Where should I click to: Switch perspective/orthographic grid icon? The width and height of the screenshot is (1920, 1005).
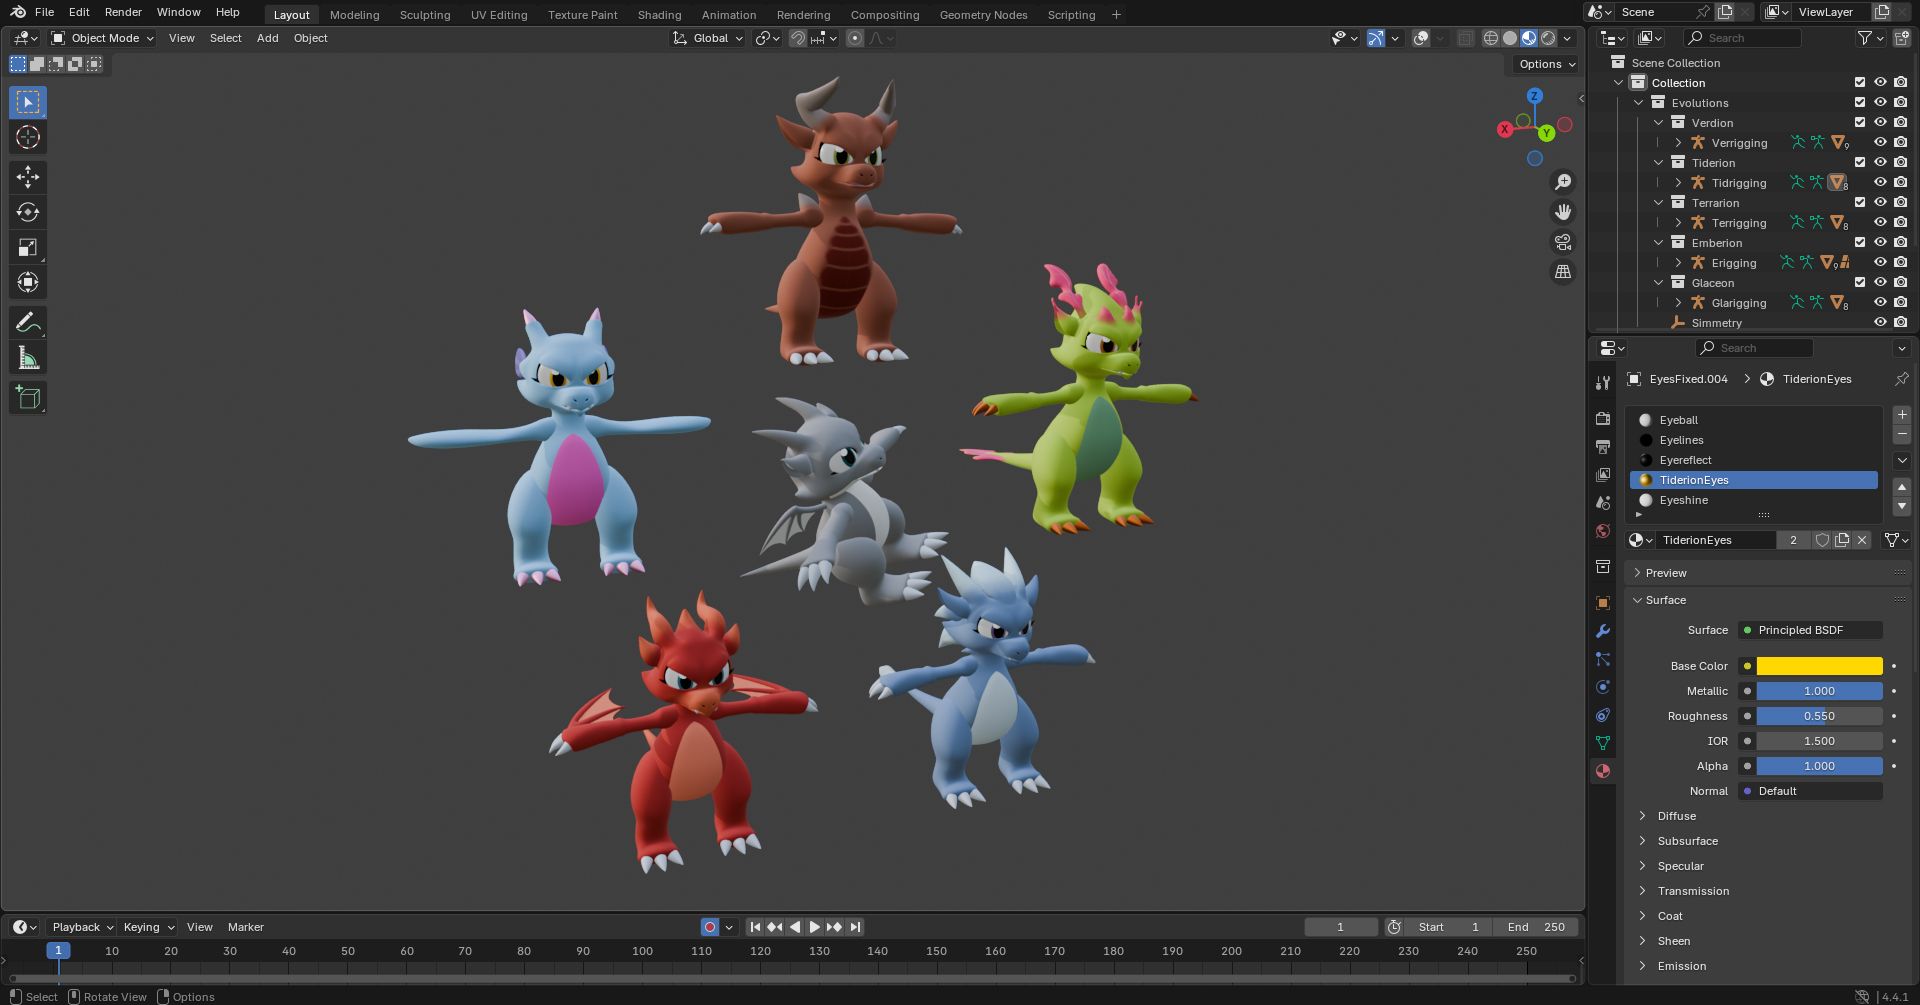pyautogui.click(x=1562, y=272)
